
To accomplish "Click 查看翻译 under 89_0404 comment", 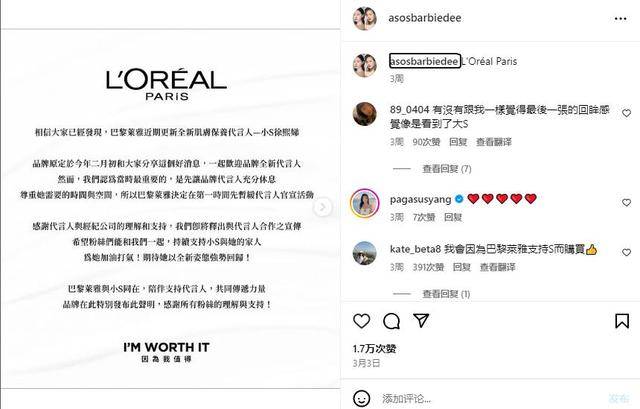I will 494,142.
